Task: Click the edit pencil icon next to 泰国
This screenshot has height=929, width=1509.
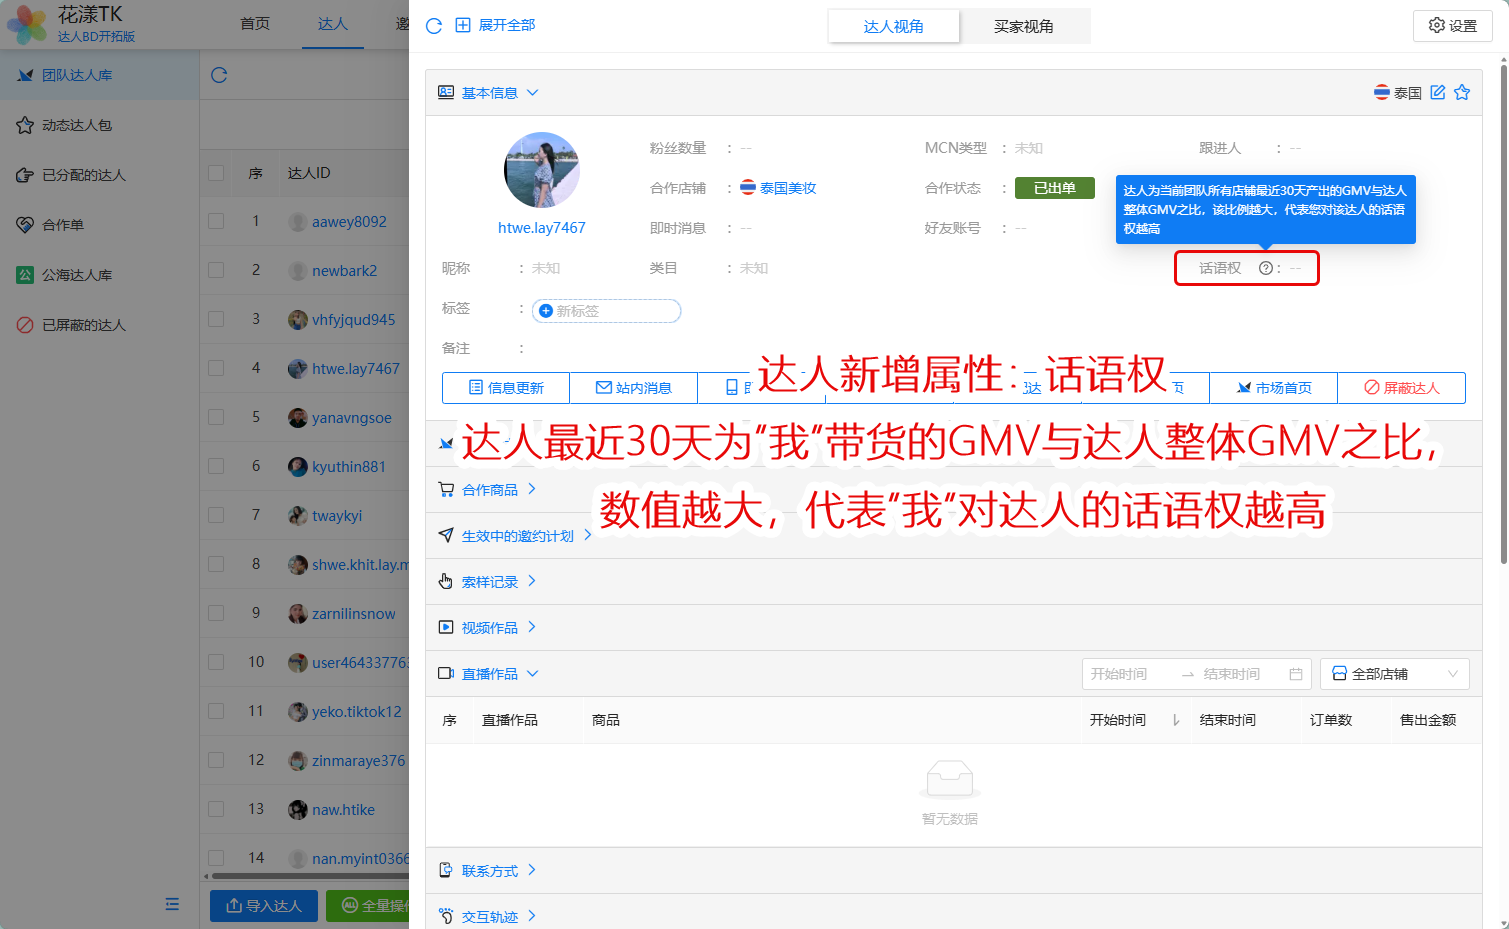Action: tap(1438, 93)
